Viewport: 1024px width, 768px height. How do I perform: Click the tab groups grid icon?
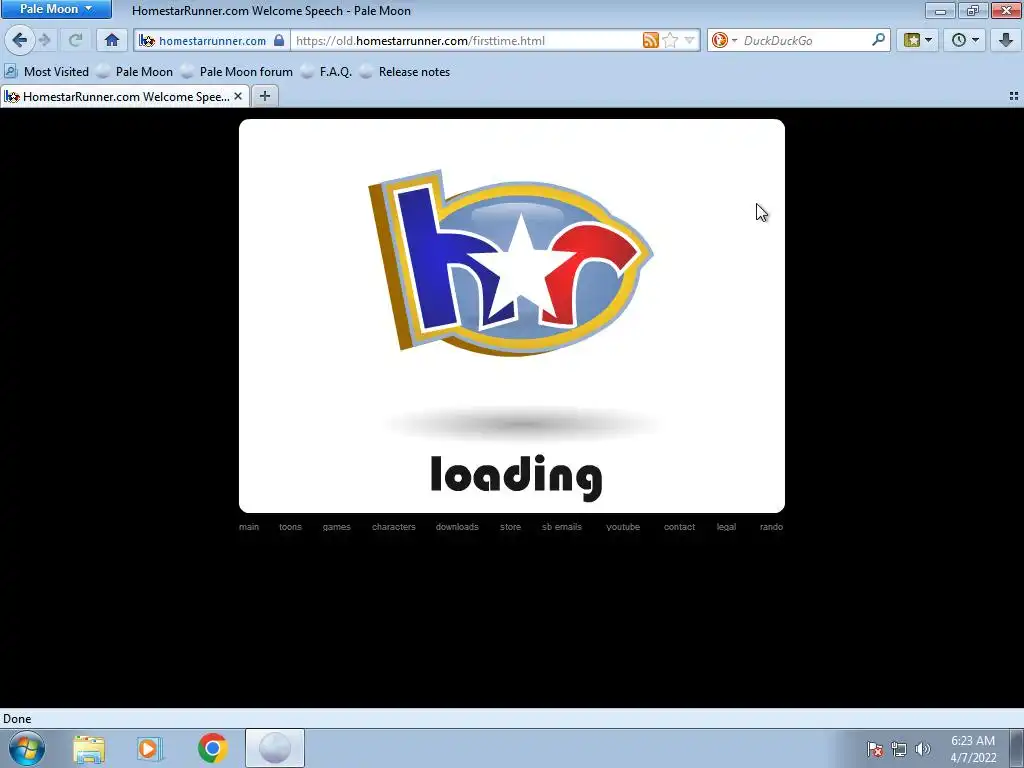coord(1014,96)
